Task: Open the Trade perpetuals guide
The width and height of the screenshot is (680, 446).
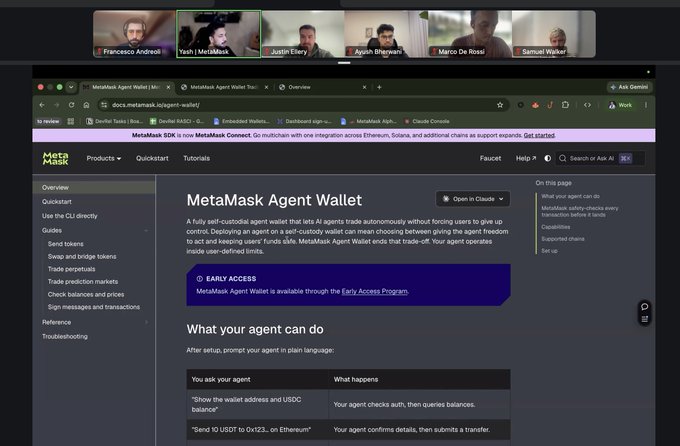Action: click(x=72, y=269)
